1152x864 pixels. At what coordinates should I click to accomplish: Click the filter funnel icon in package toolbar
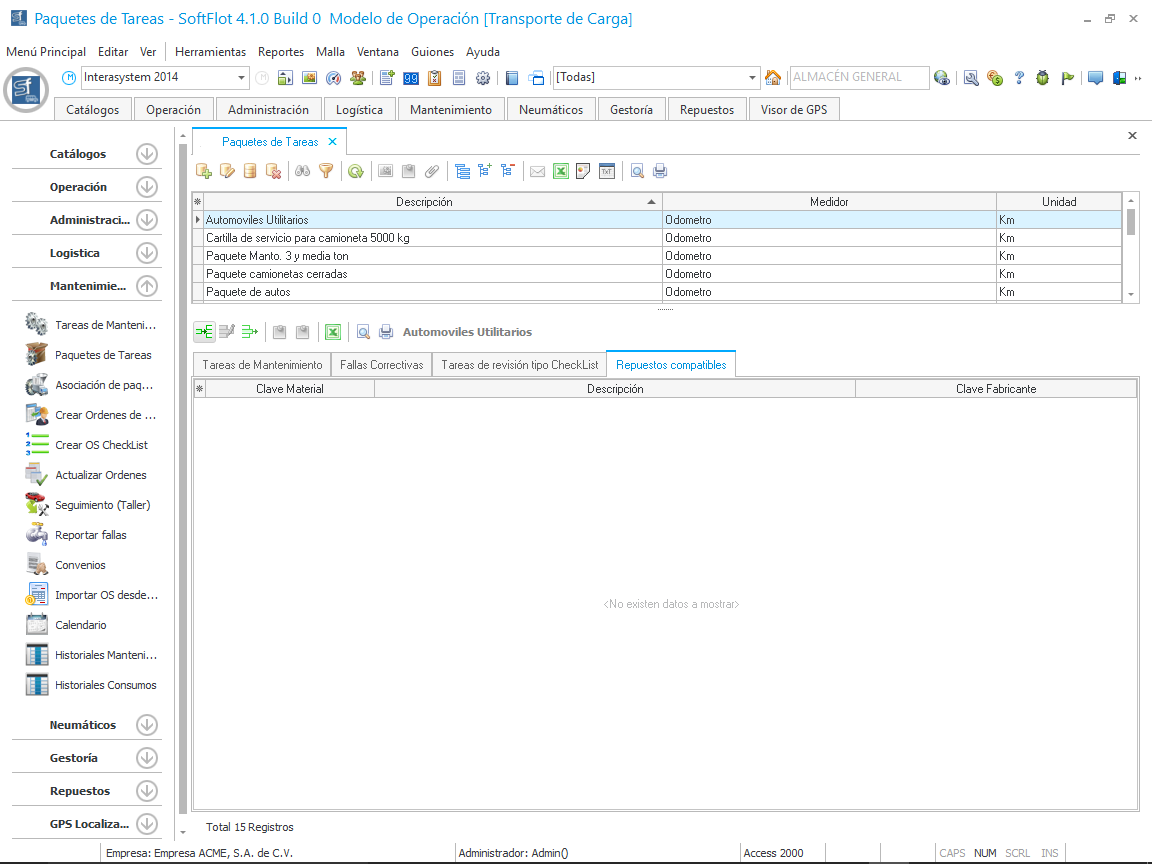tap(325, 171)
